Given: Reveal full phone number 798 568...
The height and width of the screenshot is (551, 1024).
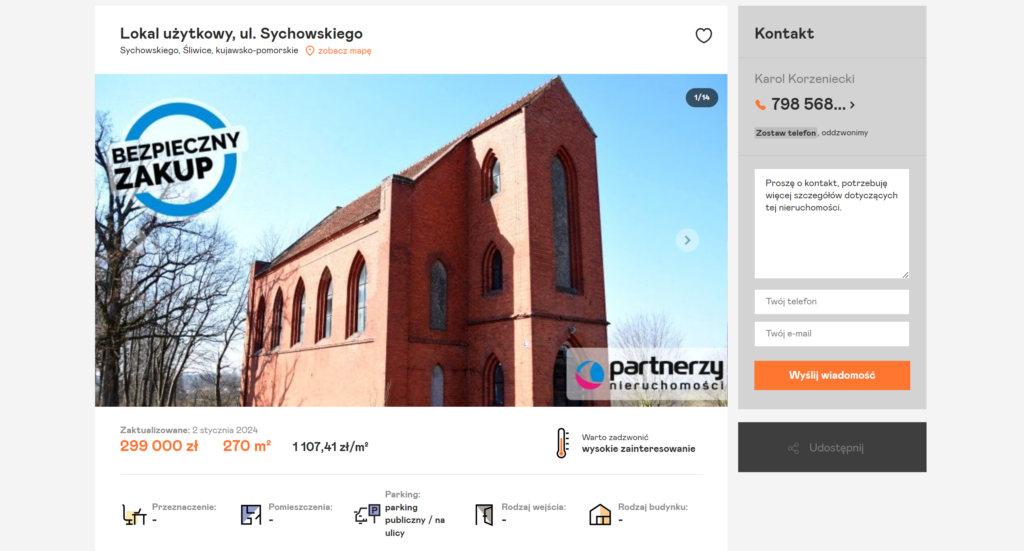Looking at the screenshot, I should (x=812, y=104).
